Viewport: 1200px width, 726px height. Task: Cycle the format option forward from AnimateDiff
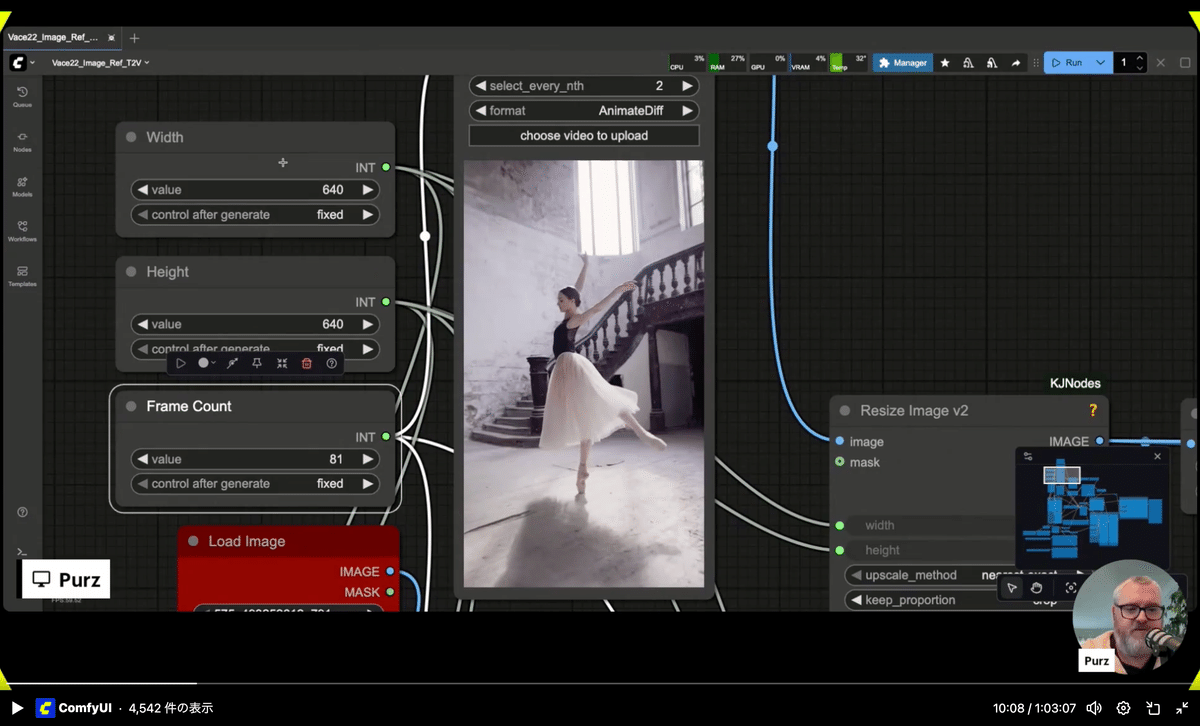coord(687,111)
